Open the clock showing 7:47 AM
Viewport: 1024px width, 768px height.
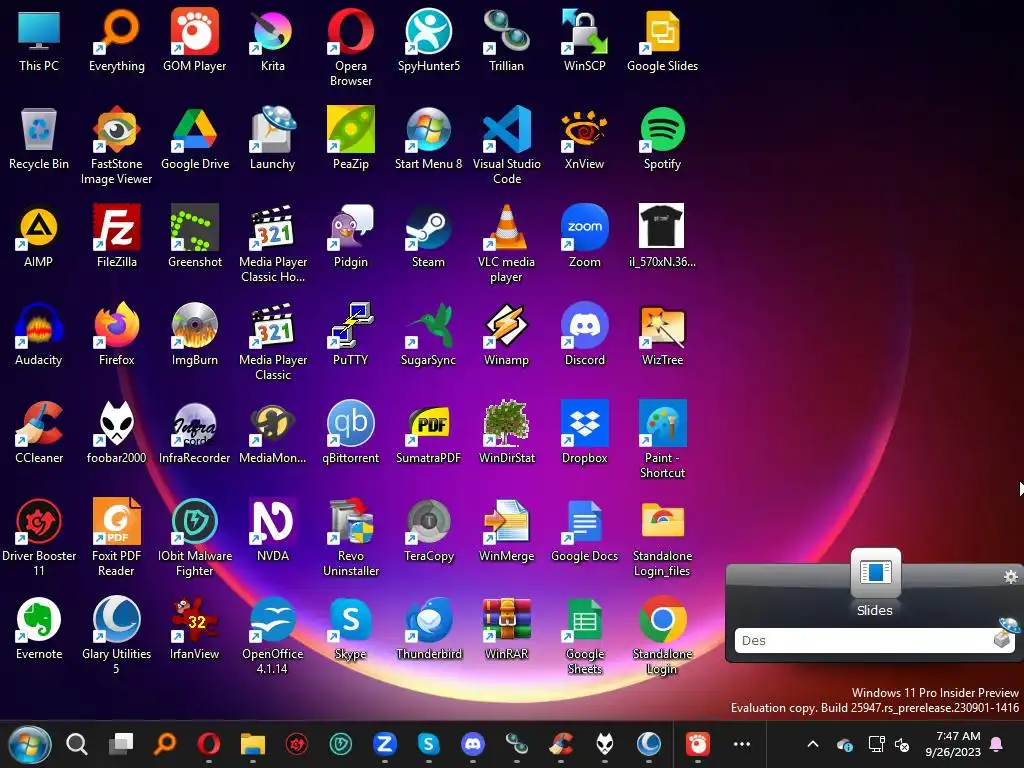pos(953,744)
